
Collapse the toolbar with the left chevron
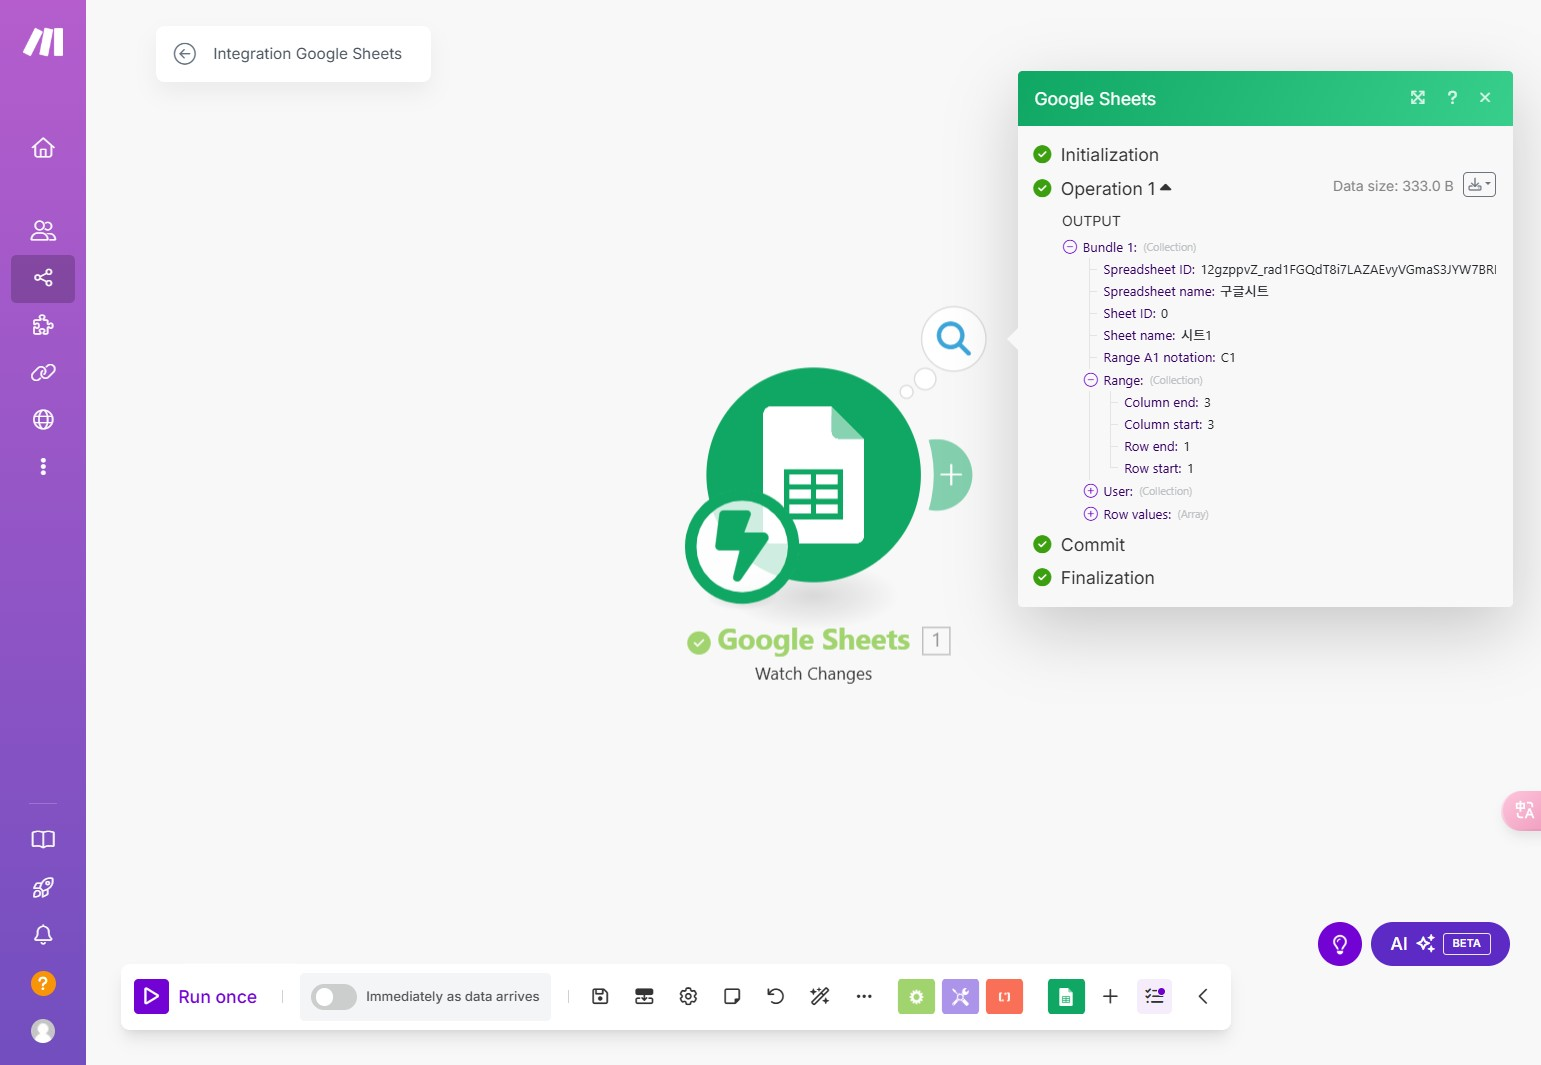pos(1203,996)
